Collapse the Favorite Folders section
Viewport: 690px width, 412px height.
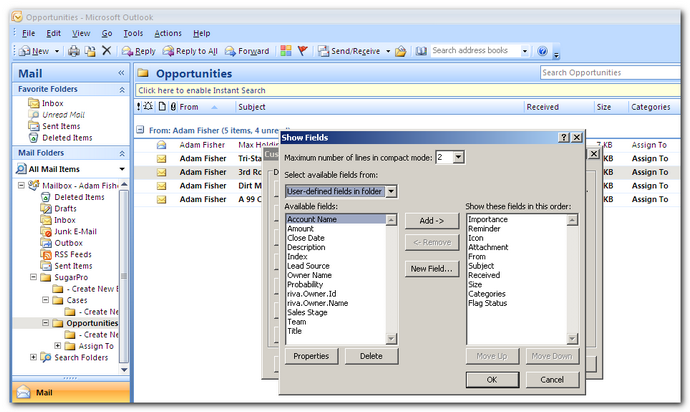[x=122, y=90]
